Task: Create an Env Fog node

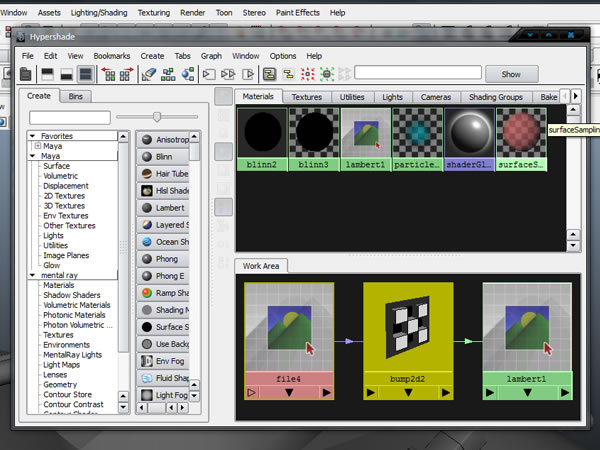Action: point(163,361)
